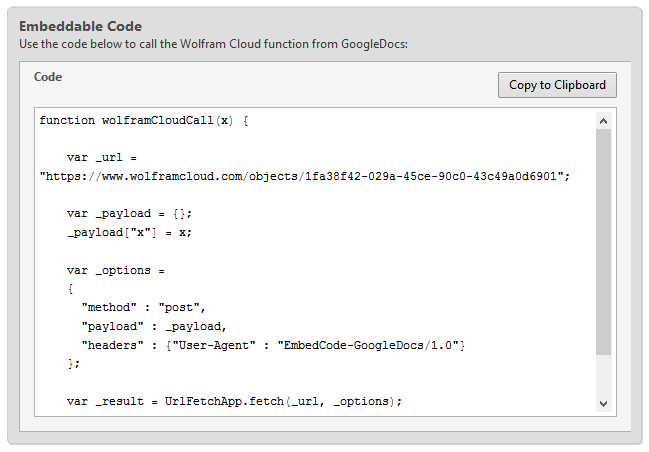
Task: Click the Embeddable Code heading
Action: pyautogui.click(x=80, y=26)
